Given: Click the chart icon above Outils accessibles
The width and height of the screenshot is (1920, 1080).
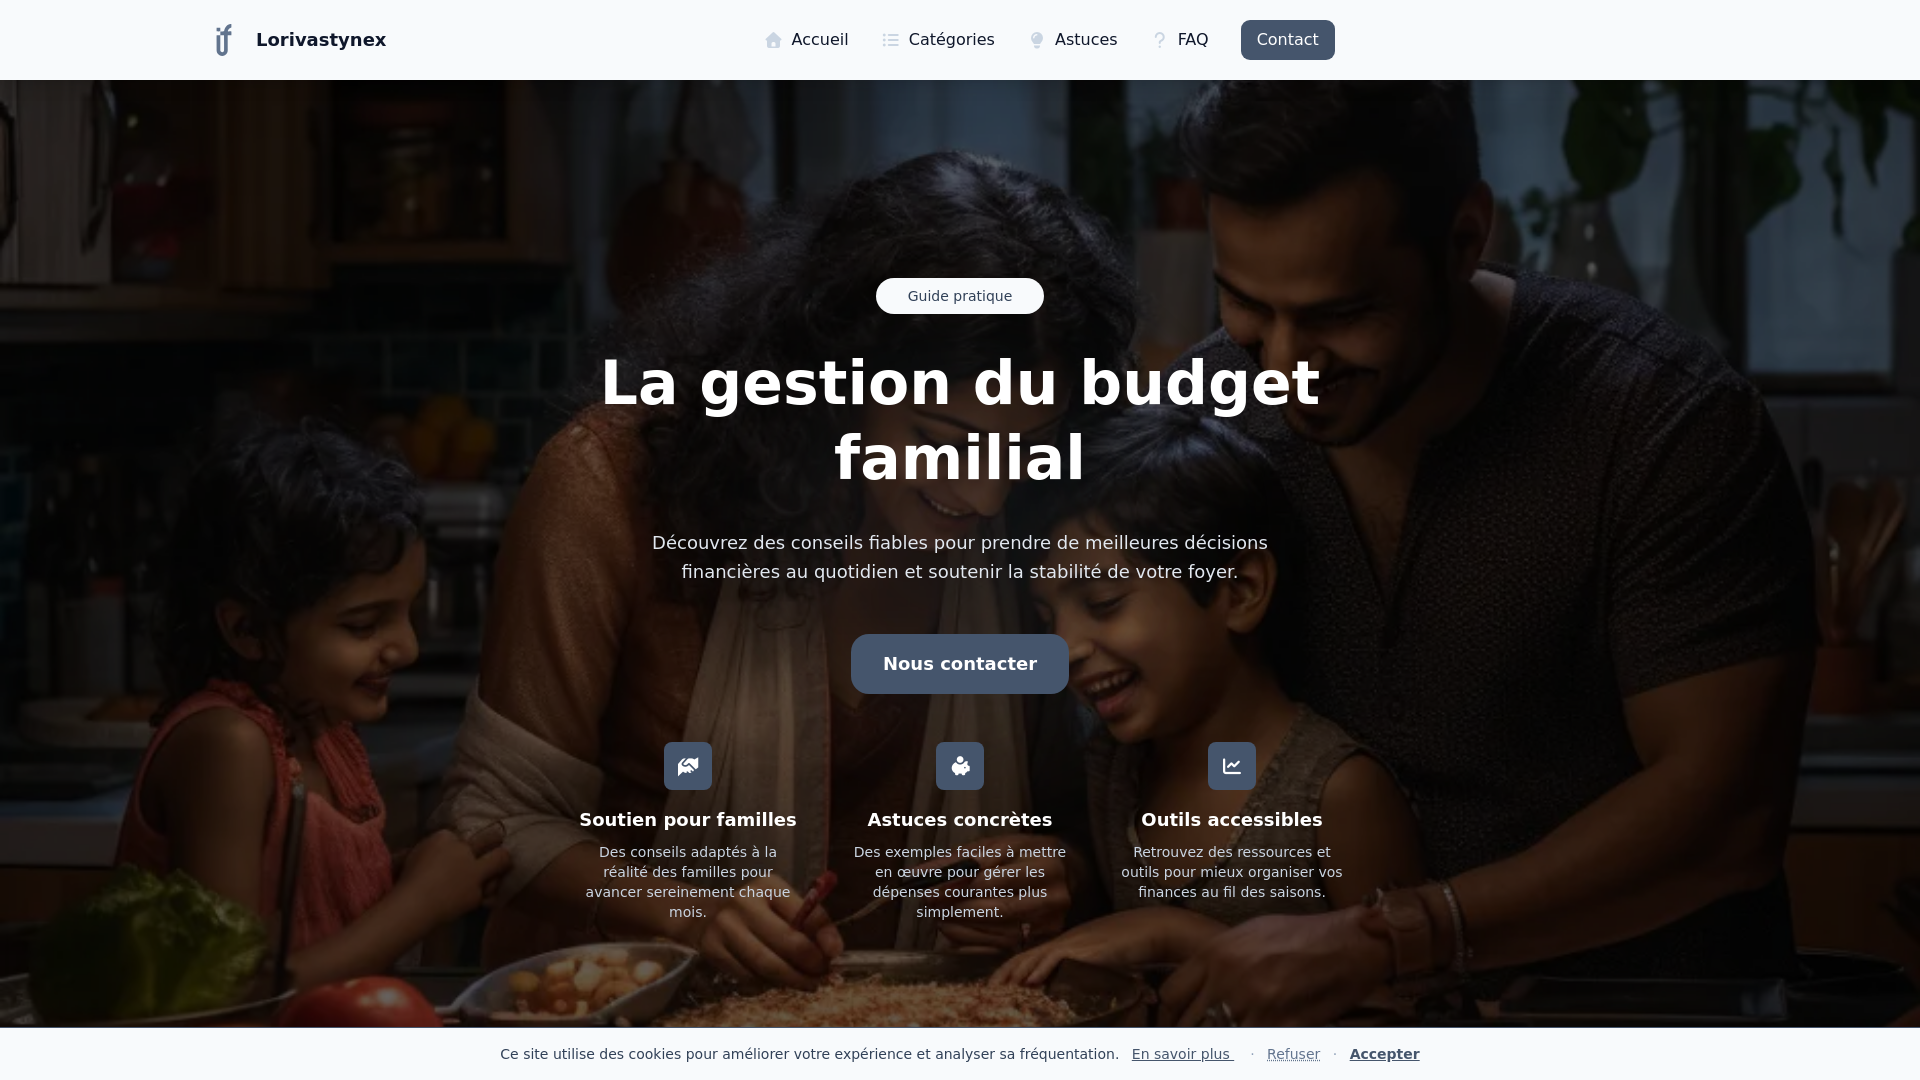Looking at the screenshot, I should coord(1232,766).
